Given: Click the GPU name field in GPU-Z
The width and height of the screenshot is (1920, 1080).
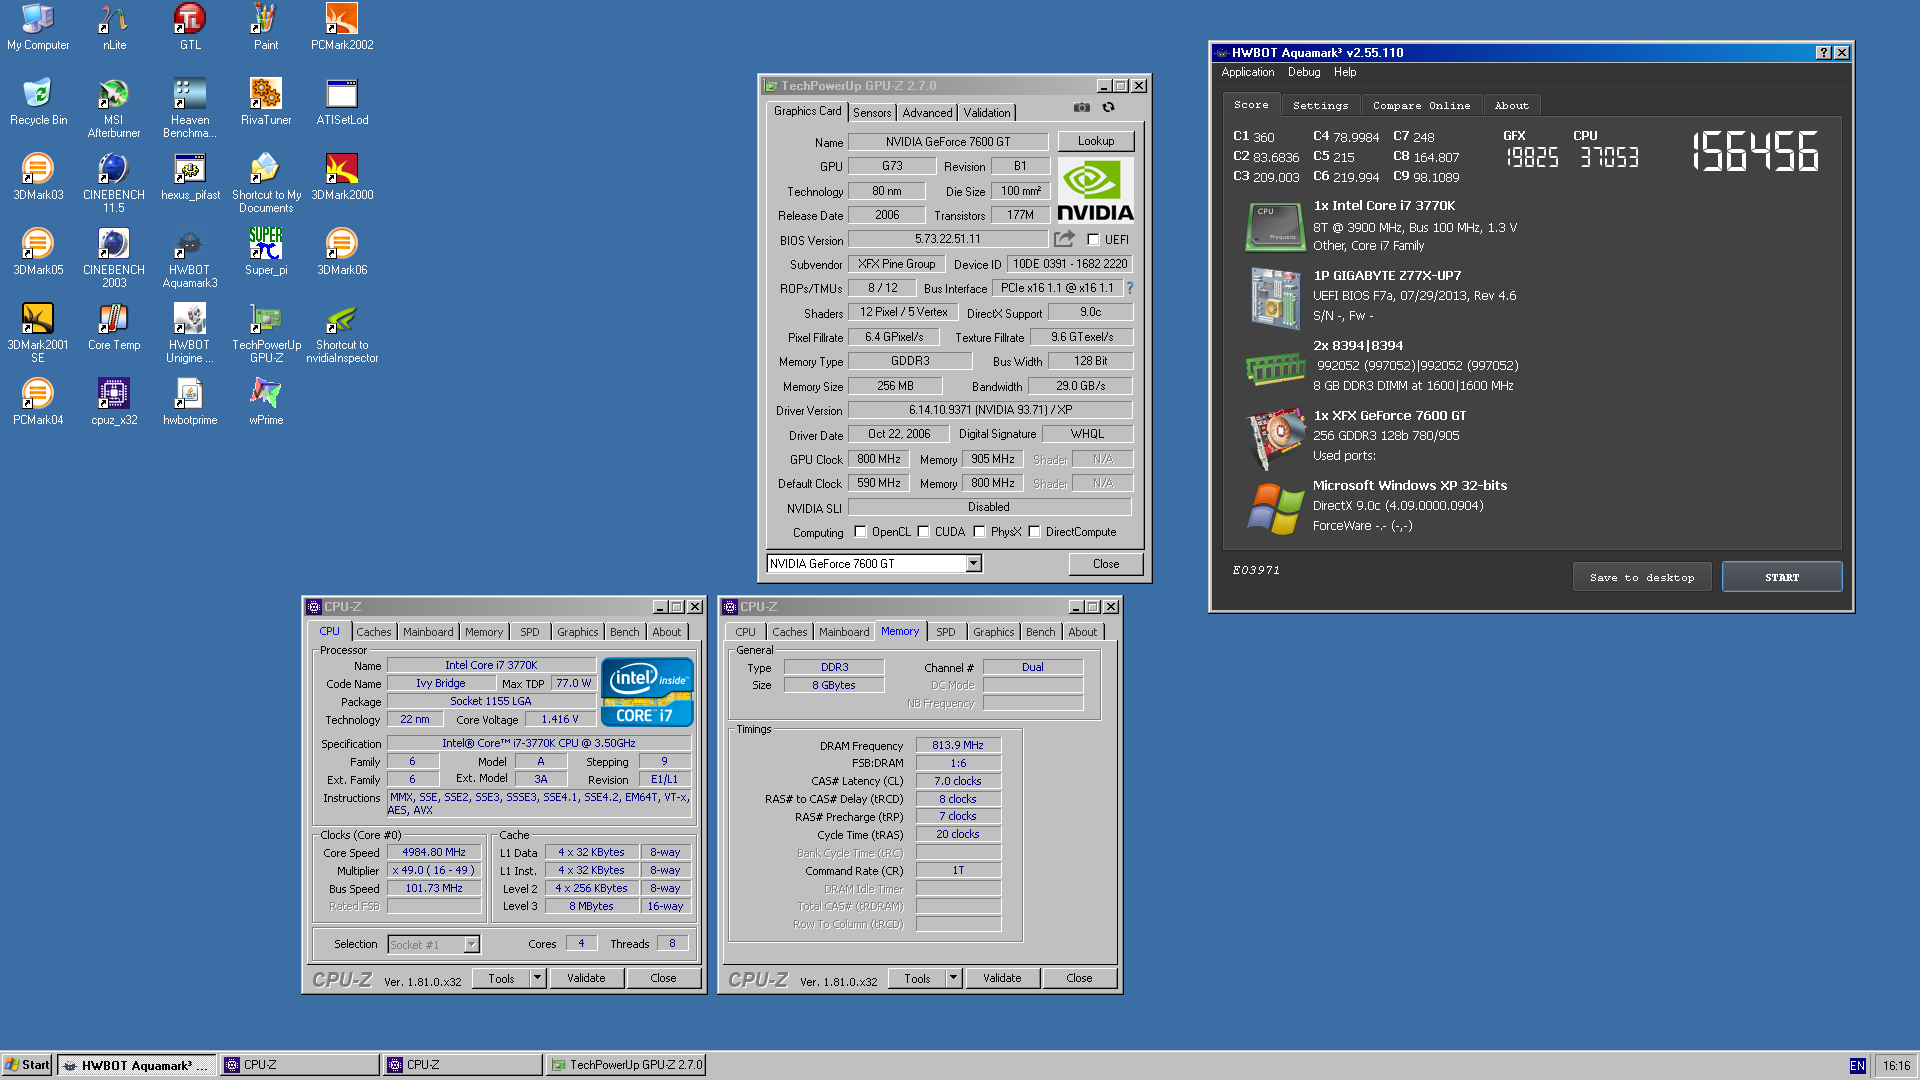Looking at the screenshot, I should pos(947,142).
